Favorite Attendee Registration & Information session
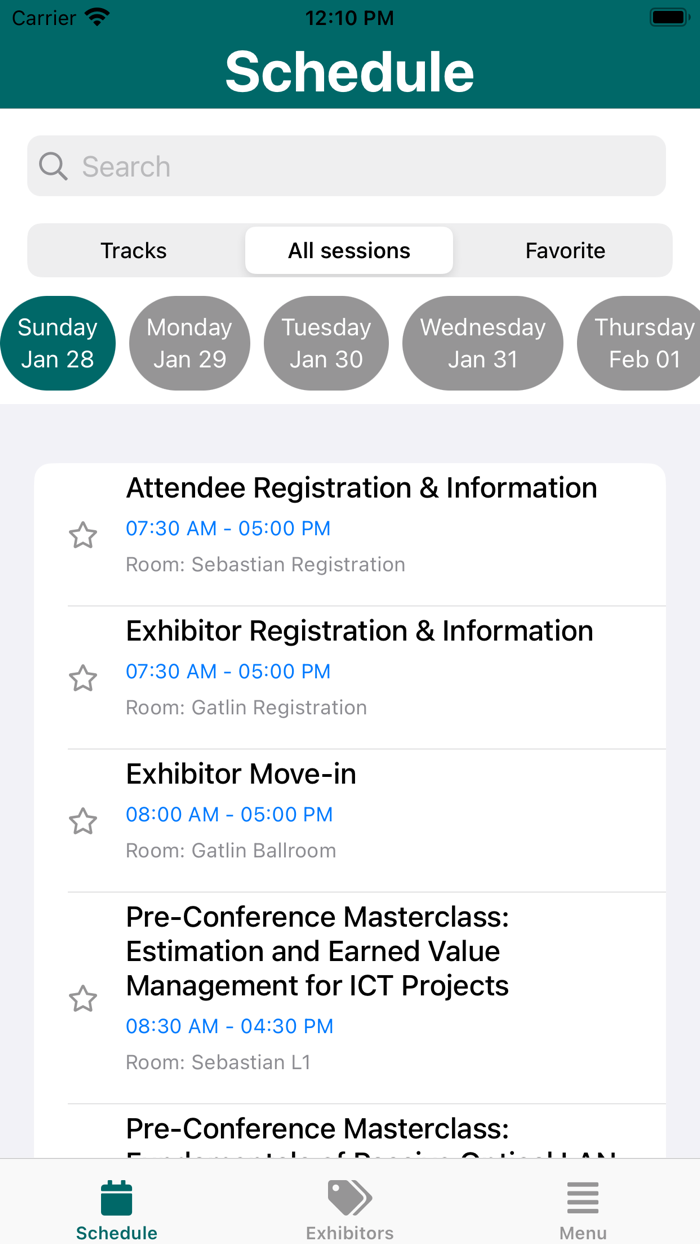700x1244 pixels. (83, 535)
